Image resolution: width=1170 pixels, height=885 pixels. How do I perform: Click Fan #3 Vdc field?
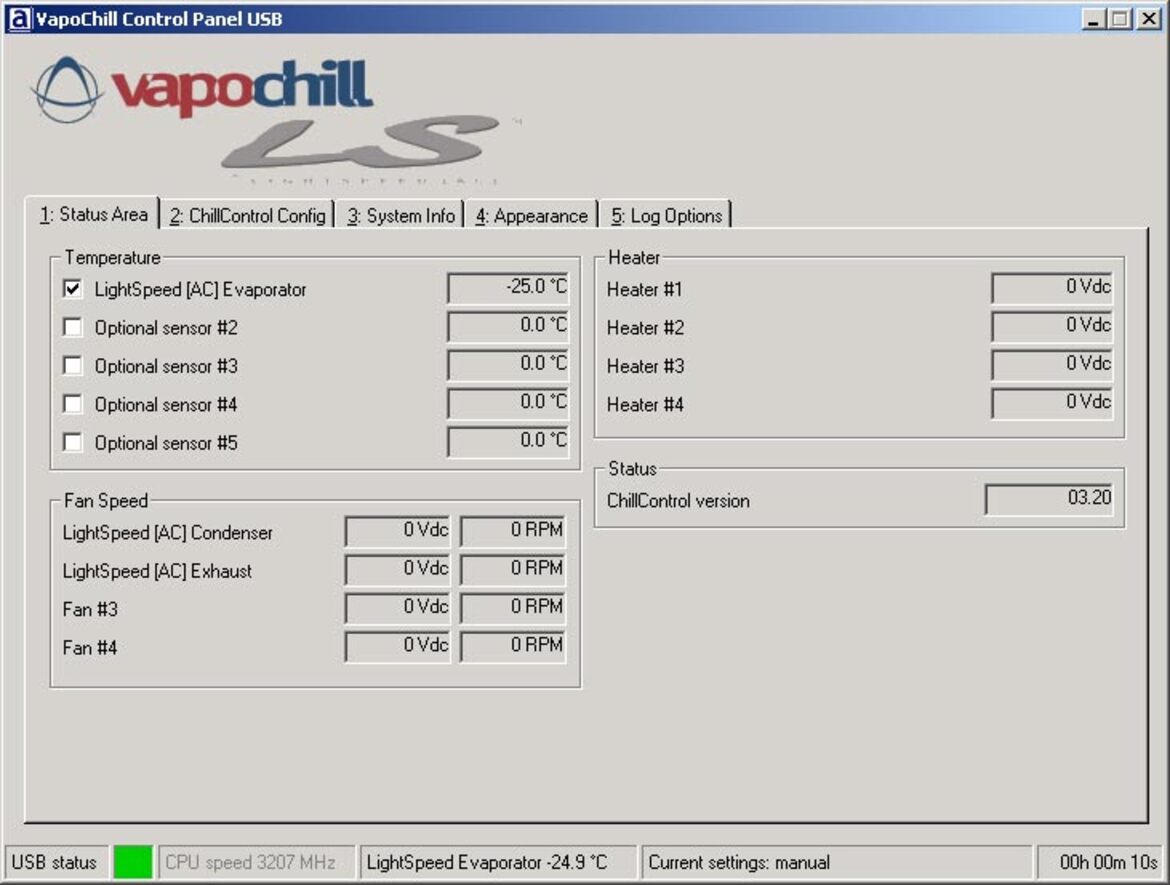[398, 608]
